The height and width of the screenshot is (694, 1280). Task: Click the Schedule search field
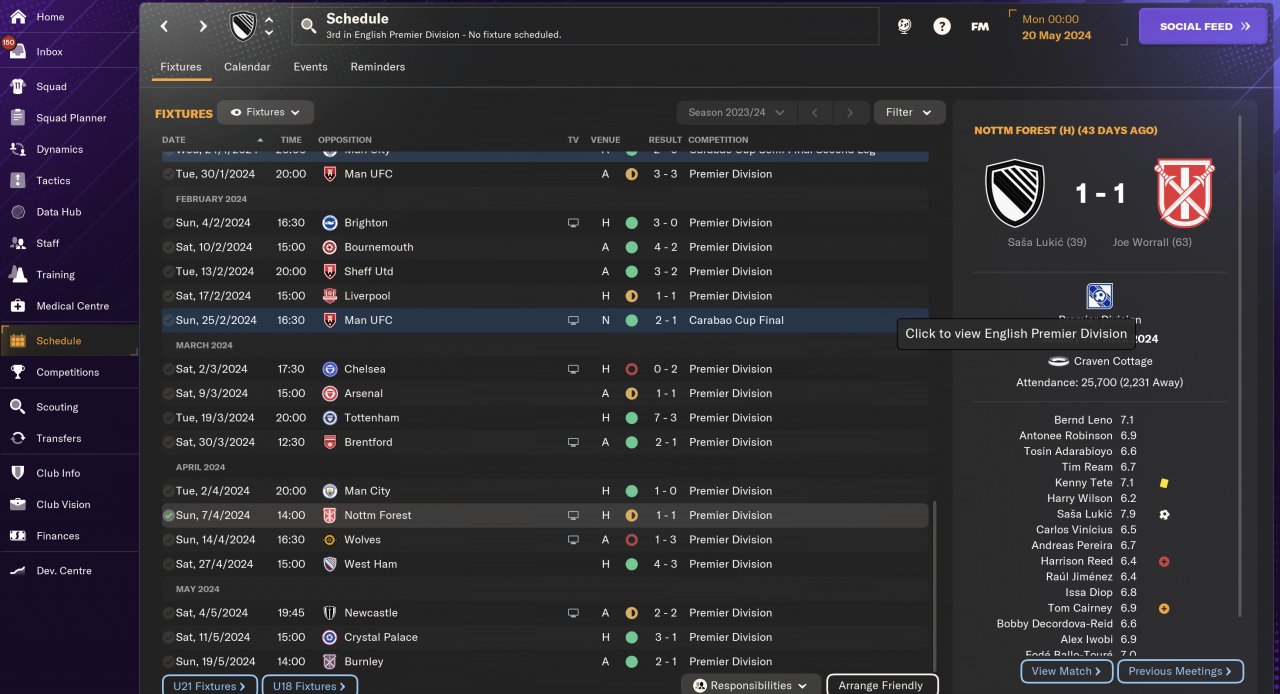(x=585, y=26)
